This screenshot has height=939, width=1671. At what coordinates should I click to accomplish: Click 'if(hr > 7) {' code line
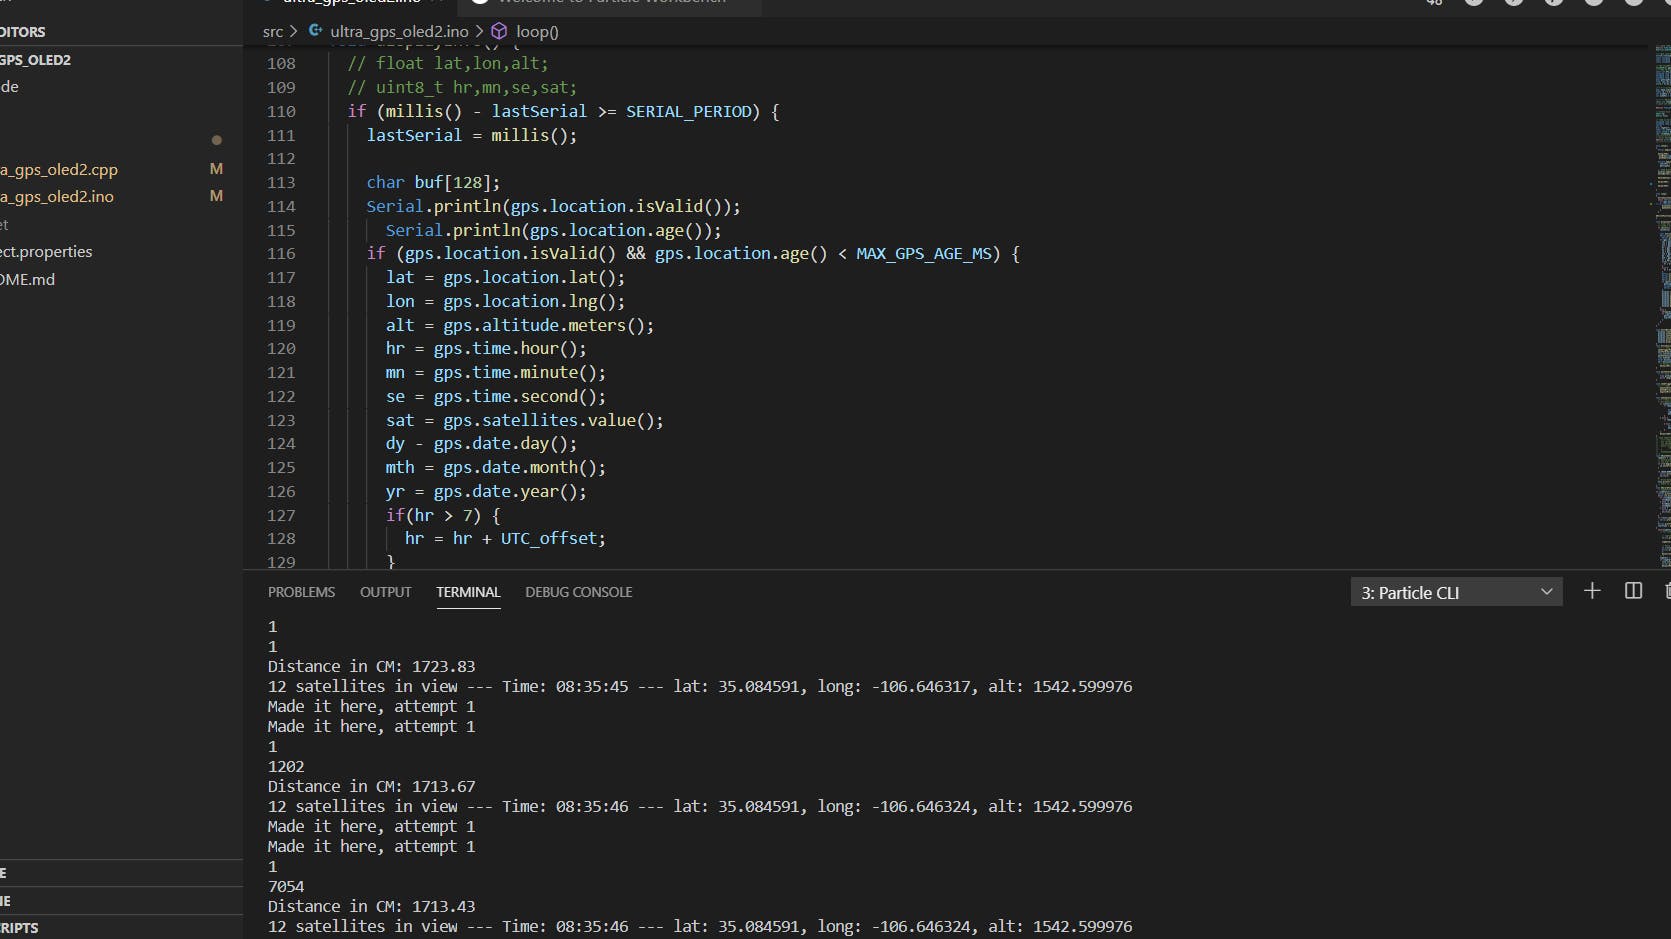coord(443,515)
